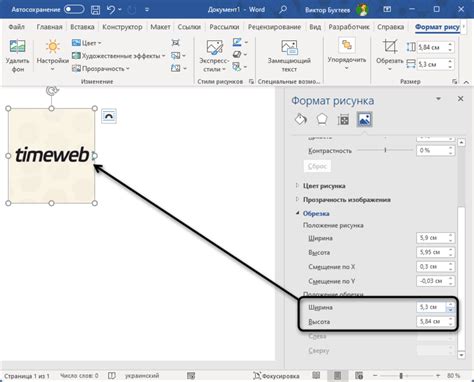The width and height of the screenshot is (474, 382).
Task: Open the Ссылки tab
Action: 189,27
